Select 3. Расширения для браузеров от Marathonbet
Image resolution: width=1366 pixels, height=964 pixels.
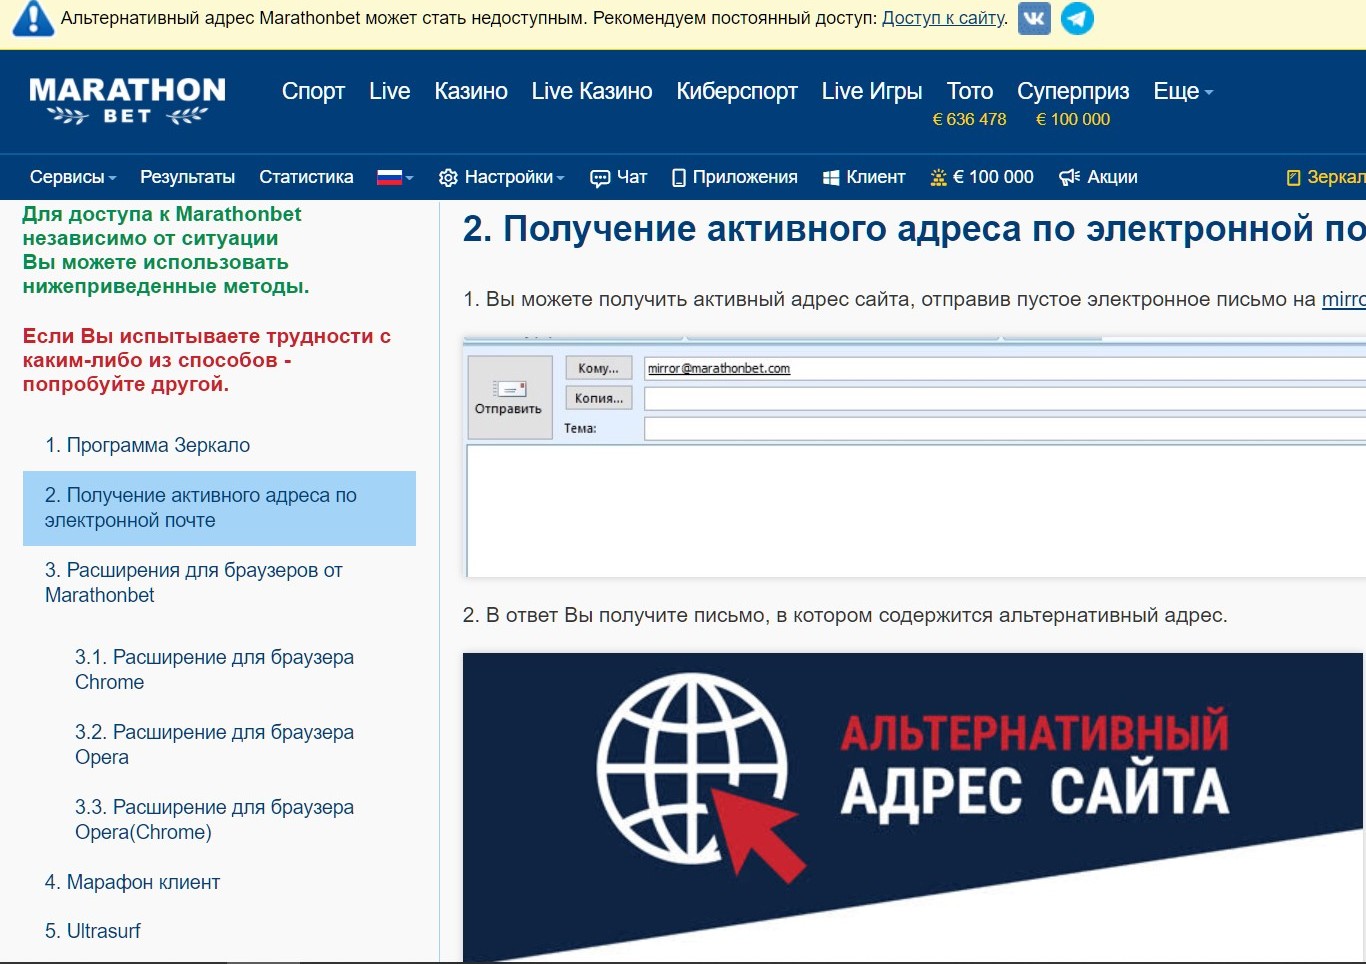[194, 582]
